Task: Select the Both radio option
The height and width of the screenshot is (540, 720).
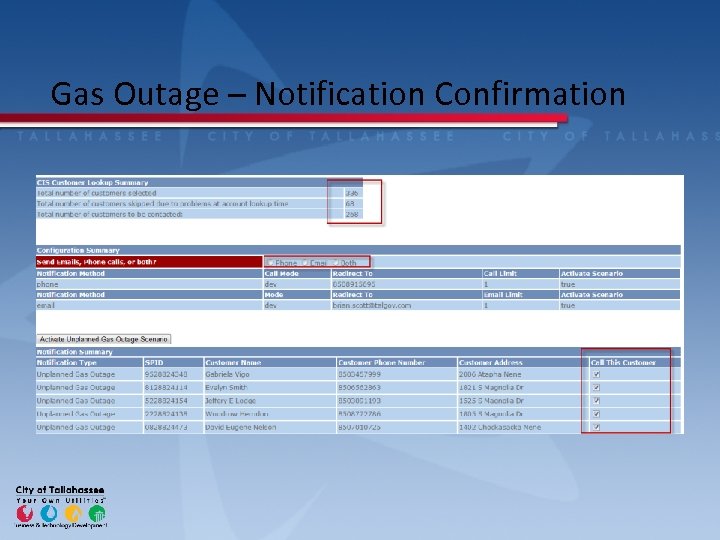Action: 335,263
